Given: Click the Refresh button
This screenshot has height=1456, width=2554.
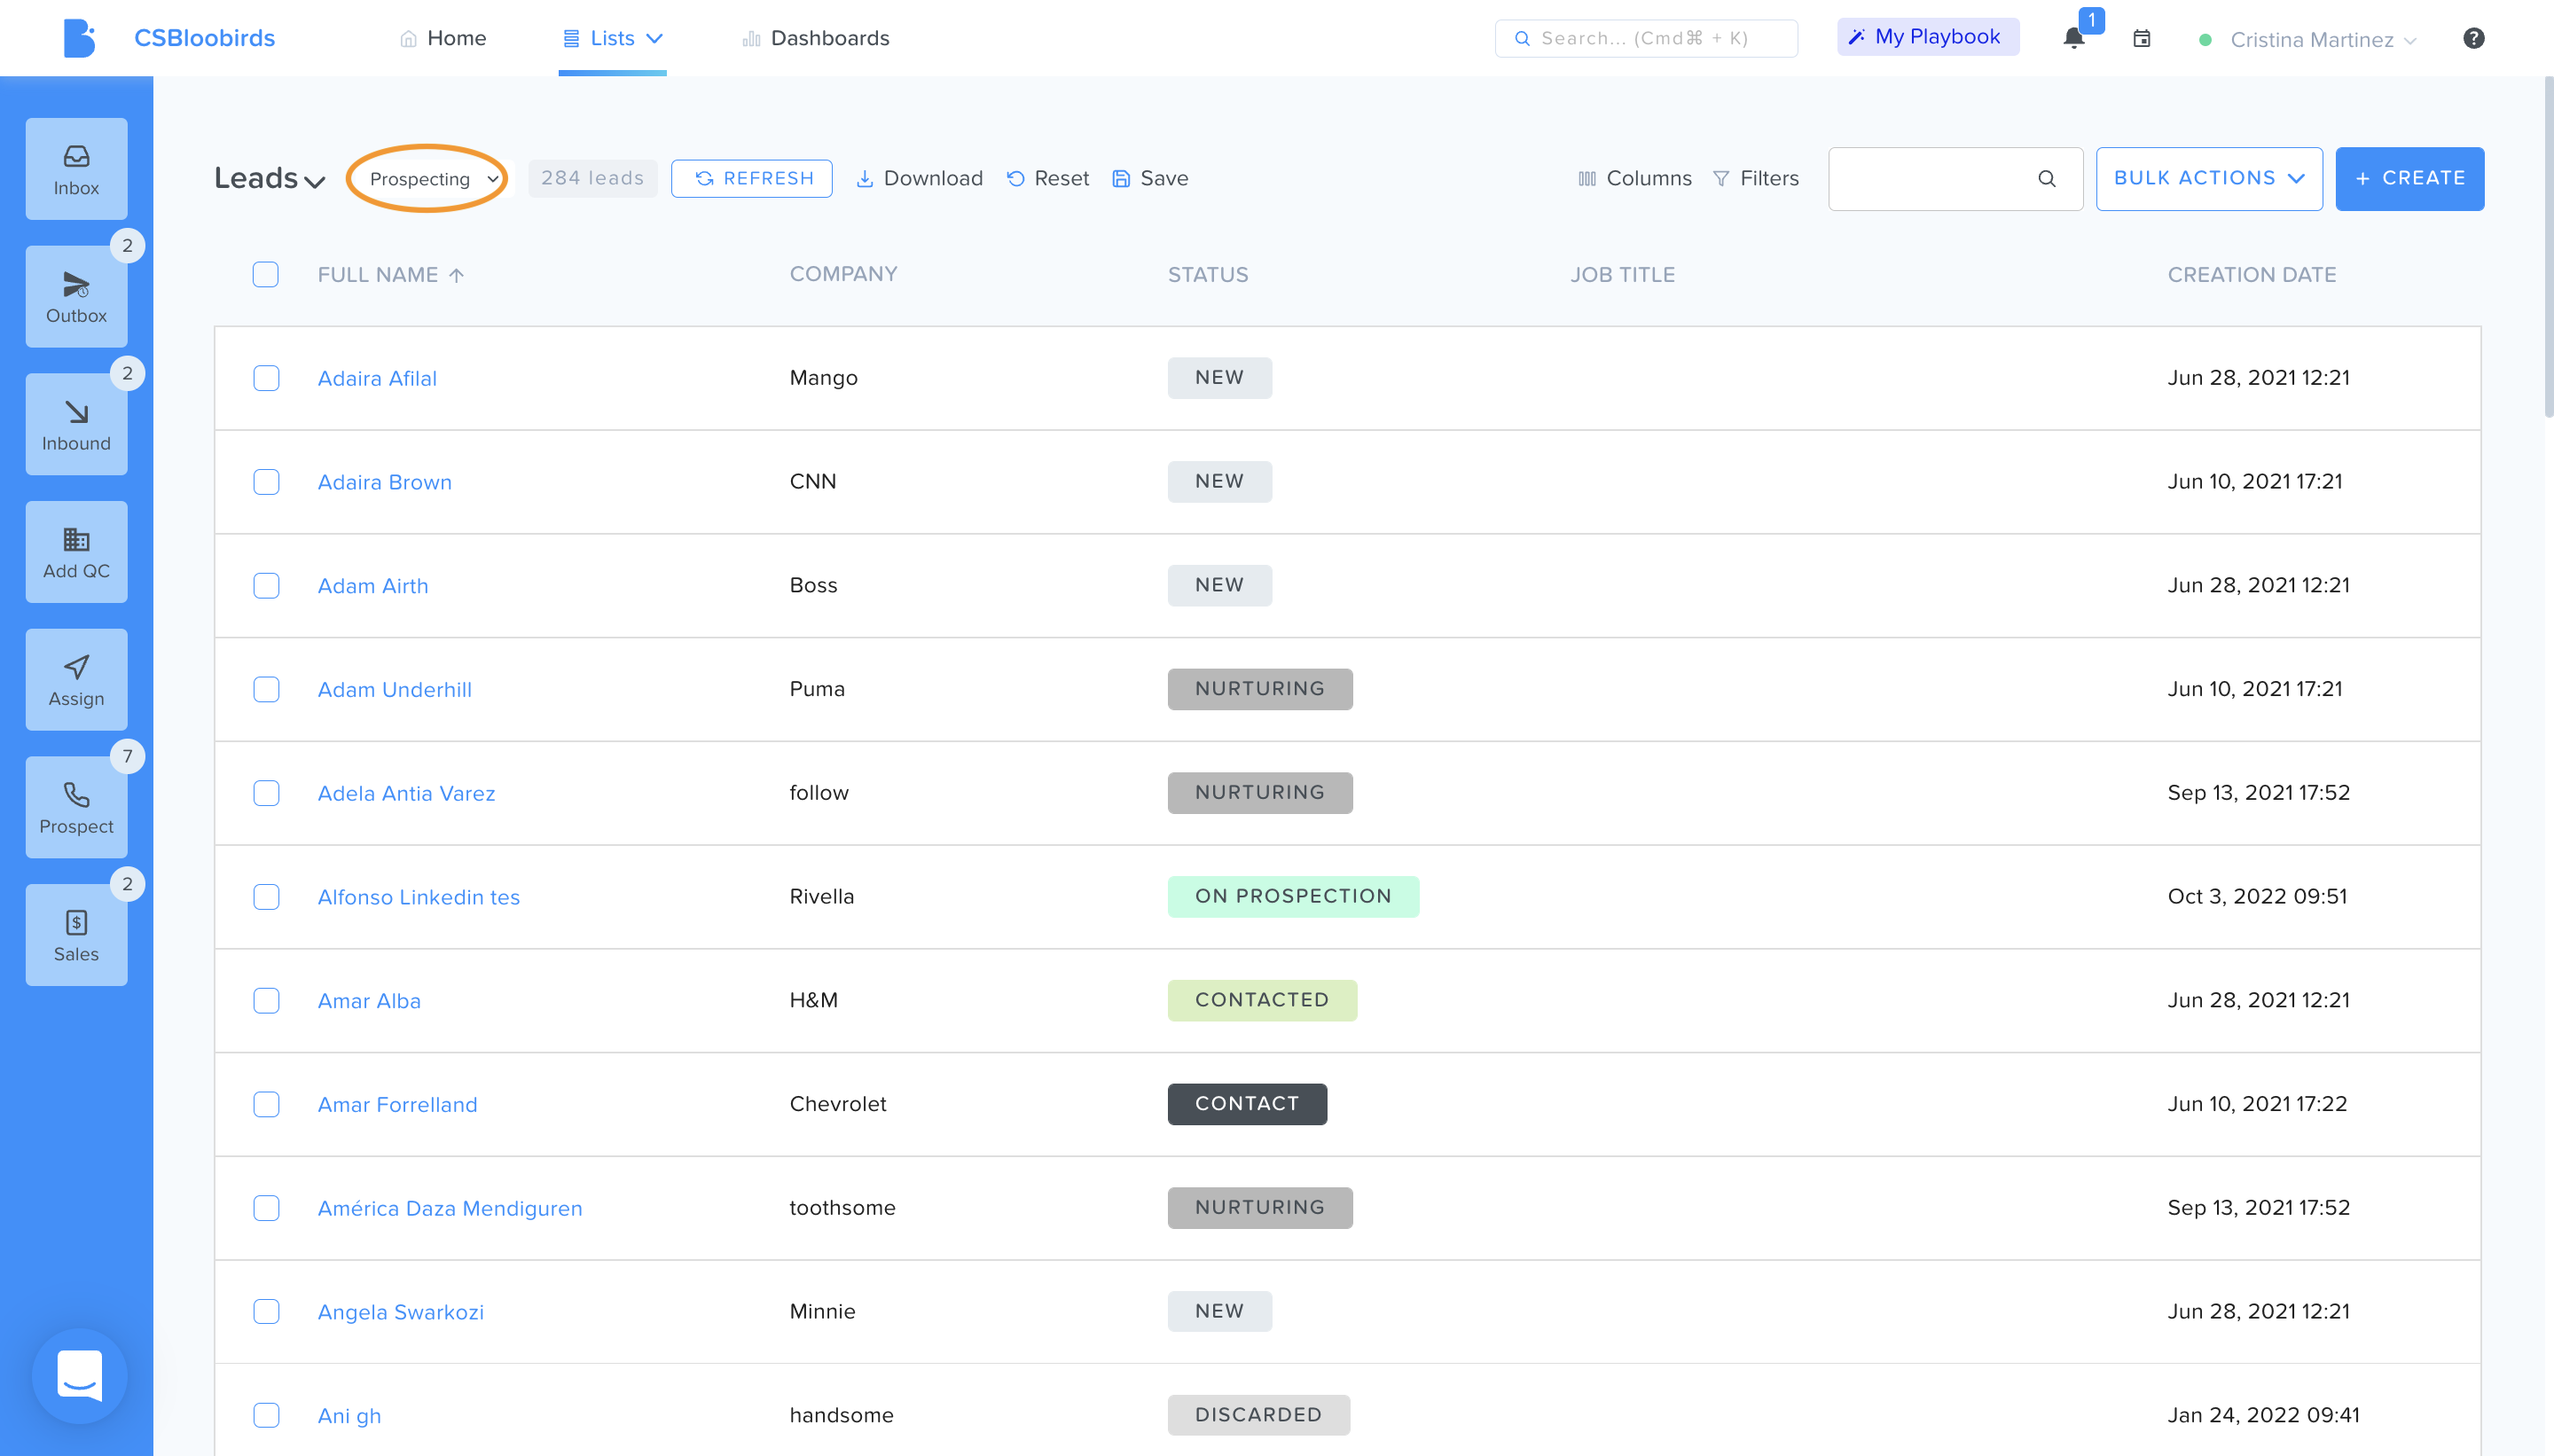Looking at the screenshot, I should click(752, 179).
